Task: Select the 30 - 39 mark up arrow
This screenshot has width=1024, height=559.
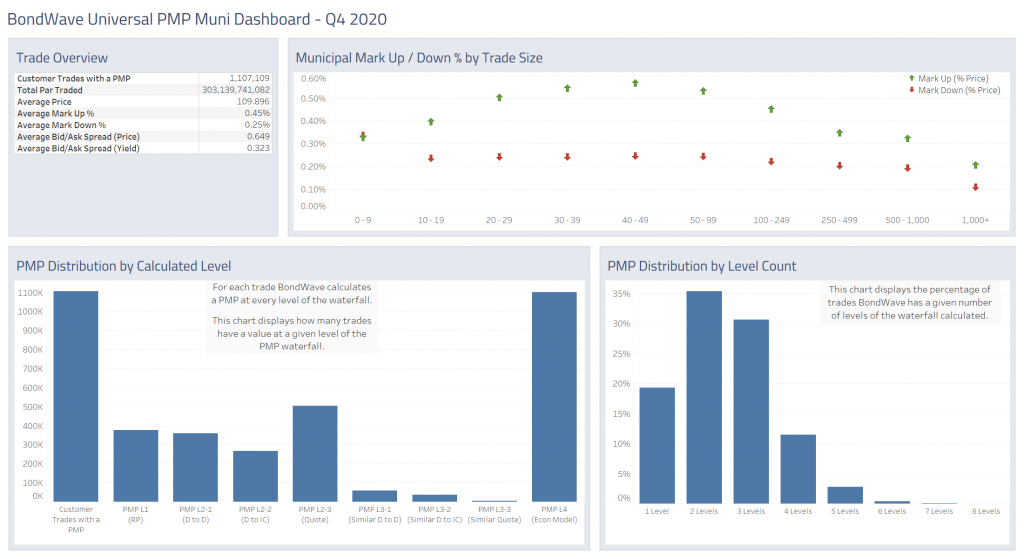Action: (568, 88)
